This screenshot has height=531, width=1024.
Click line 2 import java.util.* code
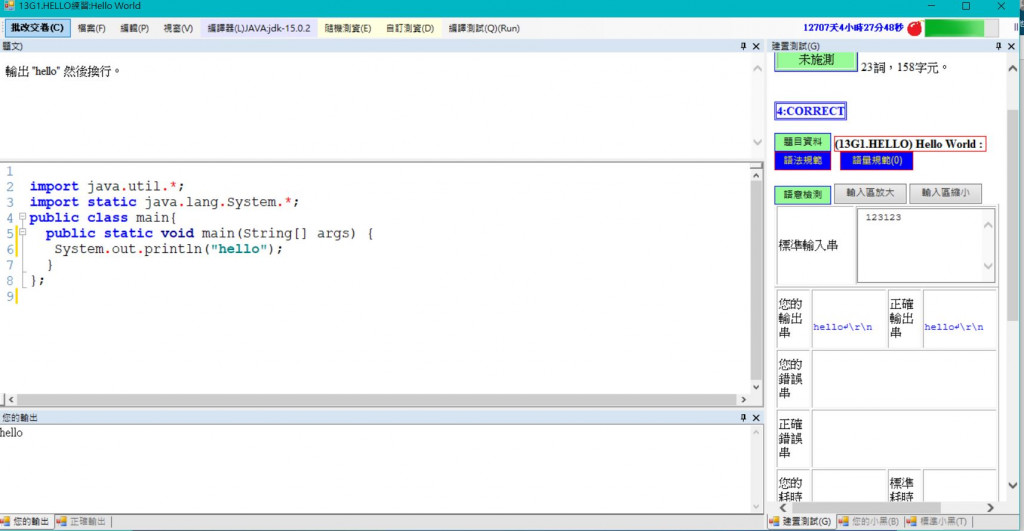click(107, 186)
